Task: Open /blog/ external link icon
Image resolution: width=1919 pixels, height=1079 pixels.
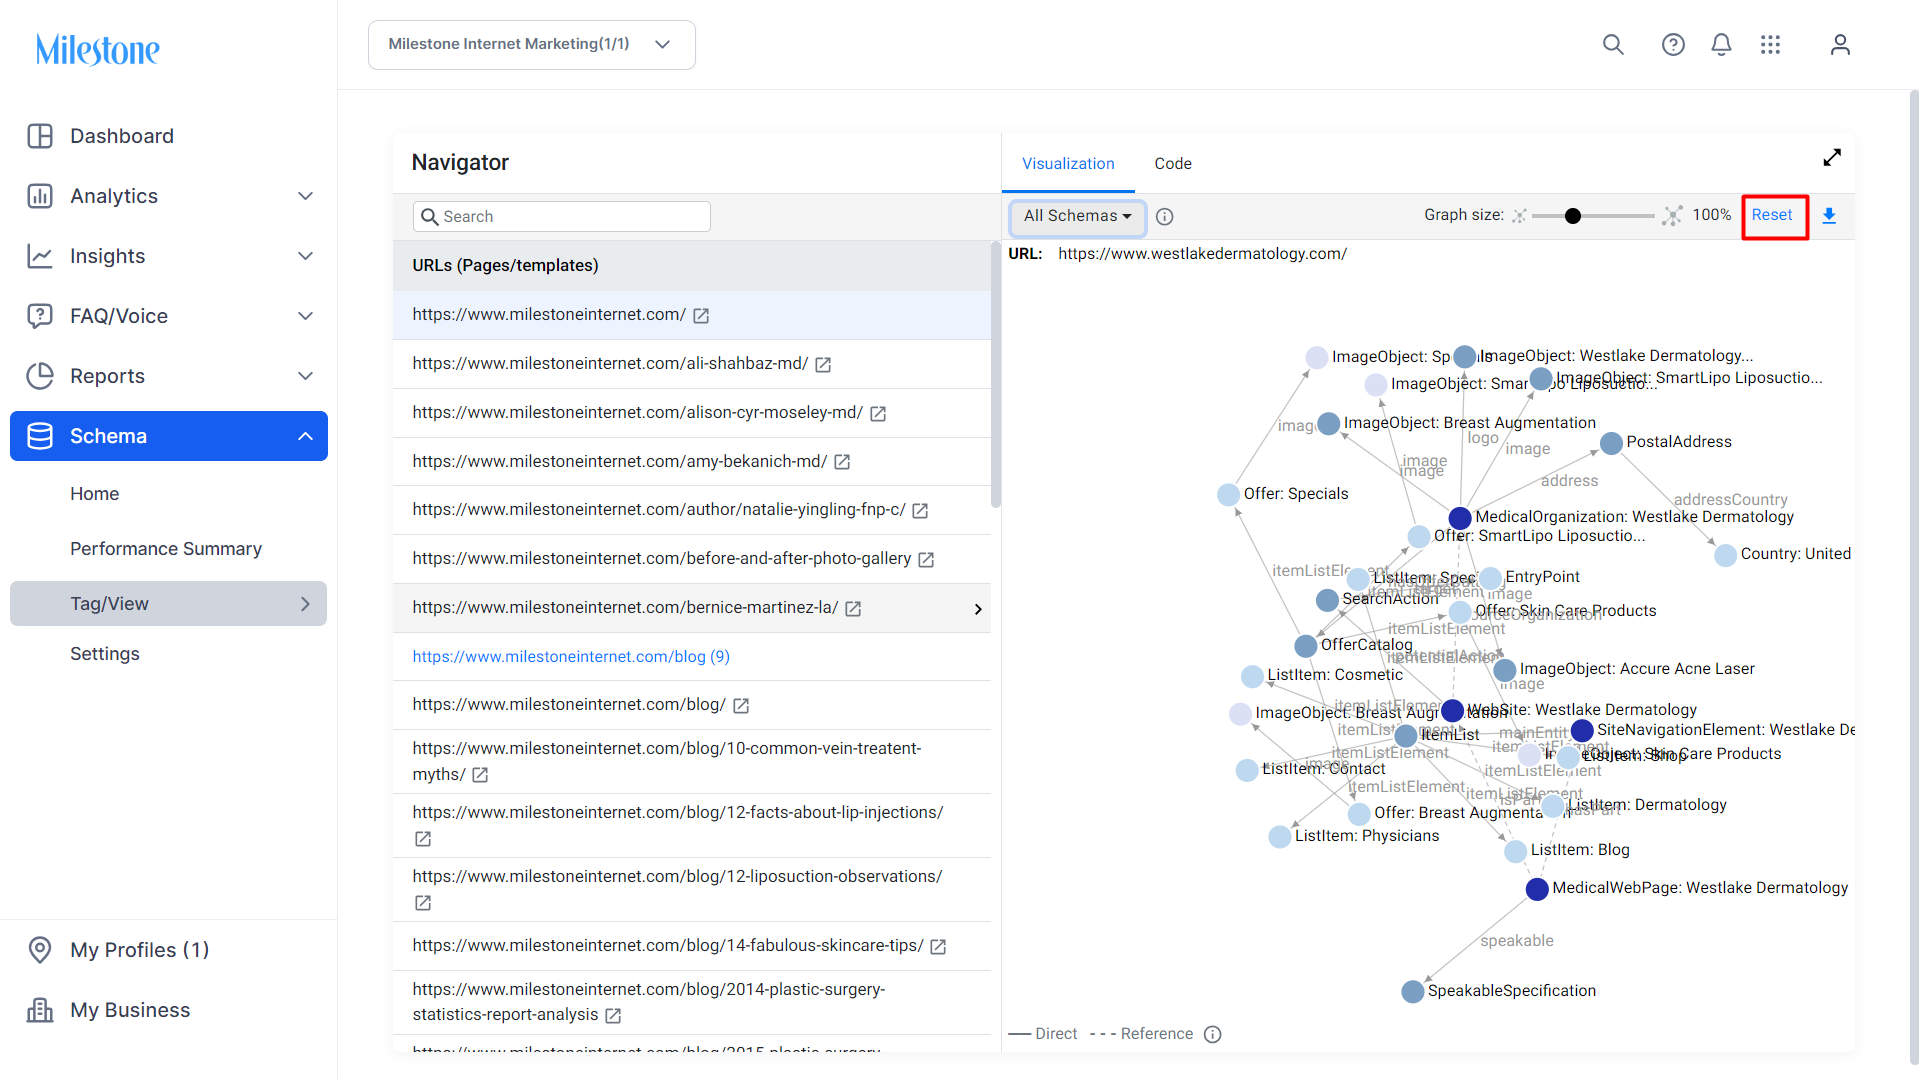Action: [x=741, y=706]
